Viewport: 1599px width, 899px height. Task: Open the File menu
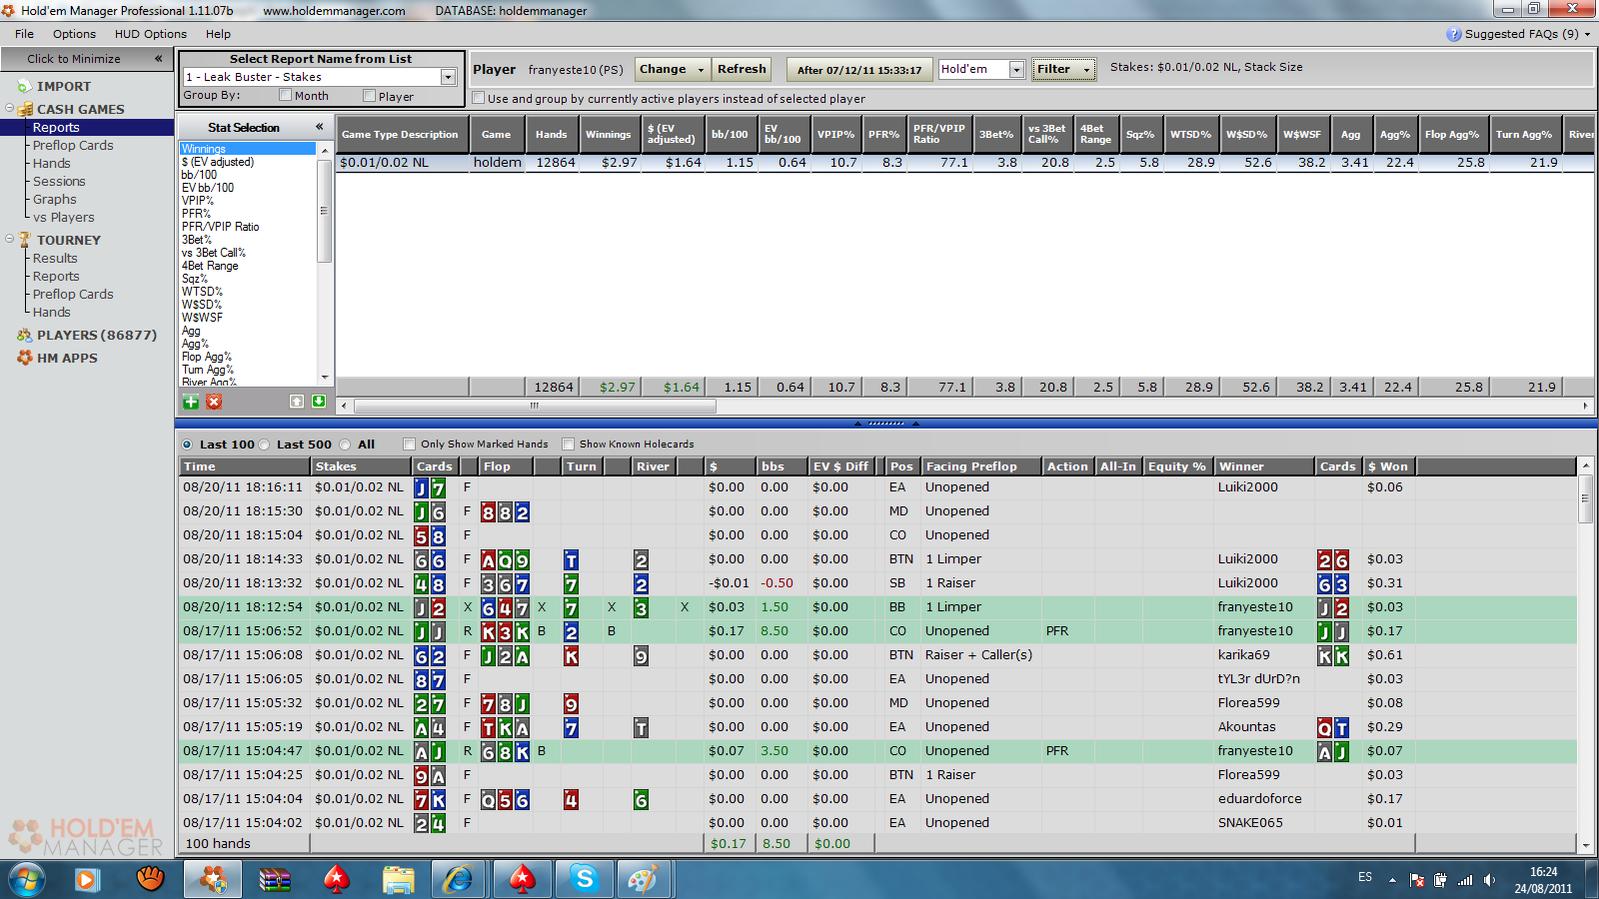coord(24,33)
